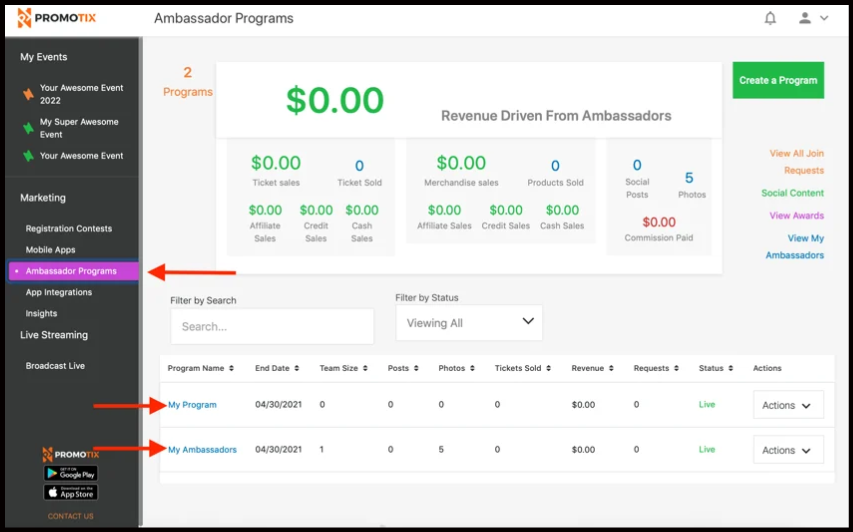The image size is (853, 532).
Task: Click the notification bell icon
Action: (770, 18)
